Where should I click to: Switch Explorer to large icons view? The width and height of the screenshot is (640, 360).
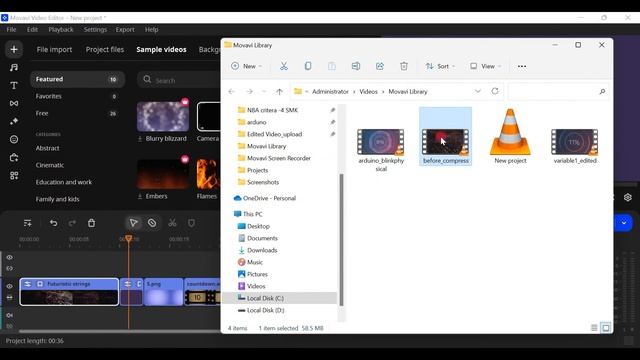(606, 328)
